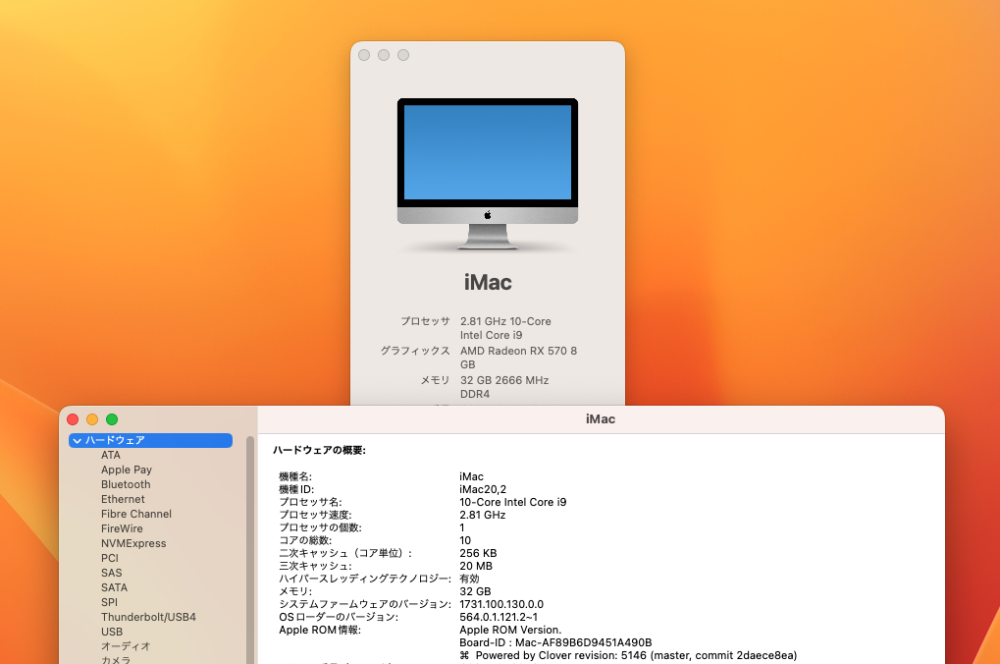Click the メモリ label in About window
This screenshot has width=1000, height=664.
pyautogui.click(x=435, y=380)
